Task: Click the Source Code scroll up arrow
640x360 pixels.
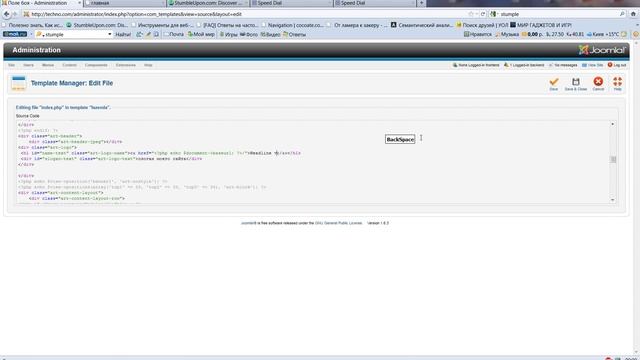Action: pos(613,124)
